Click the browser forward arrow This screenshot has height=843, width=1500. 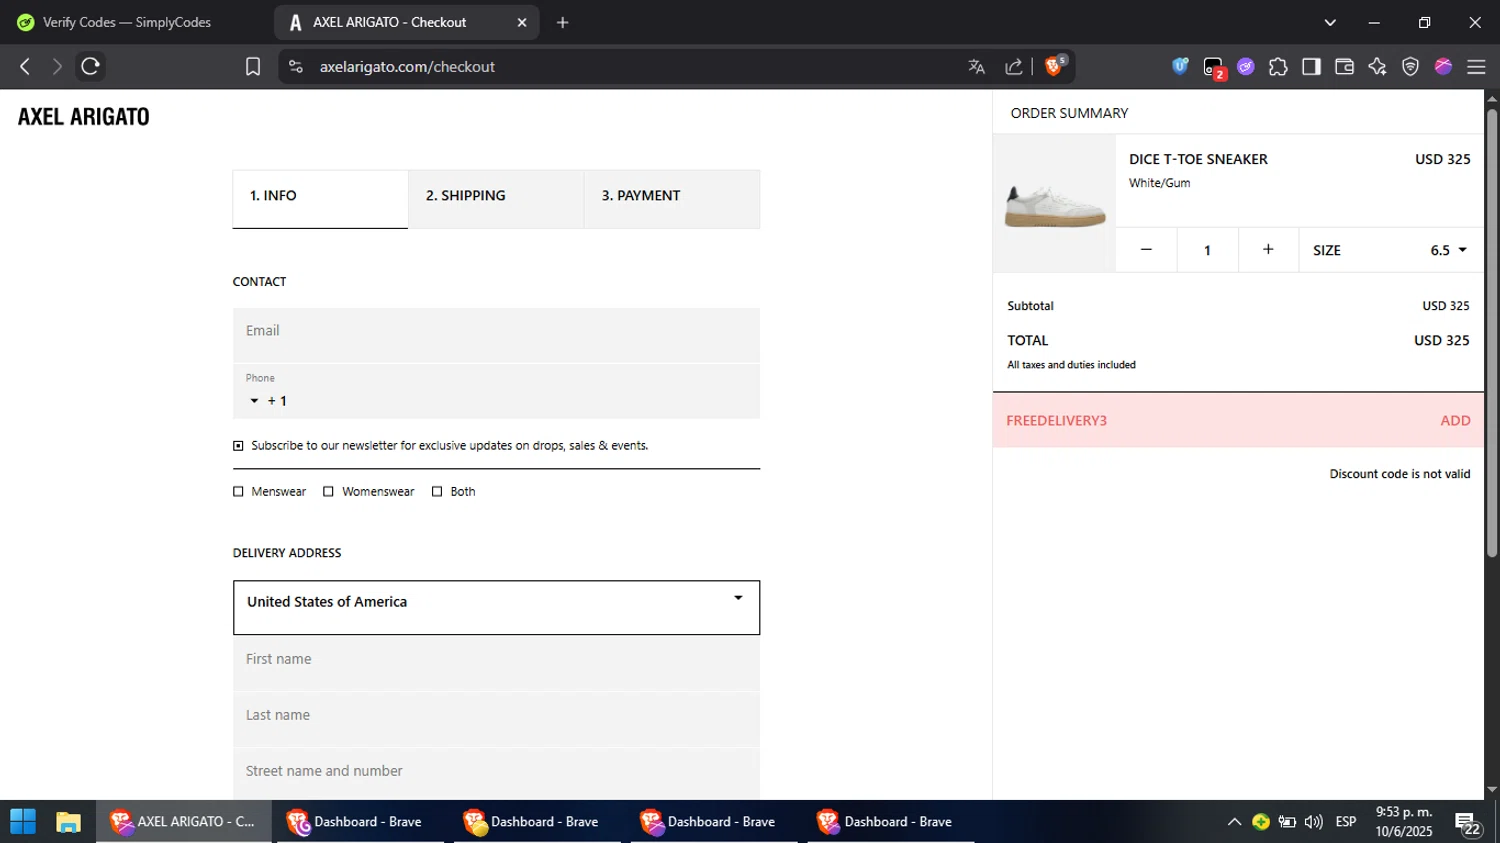pos(57,67)
